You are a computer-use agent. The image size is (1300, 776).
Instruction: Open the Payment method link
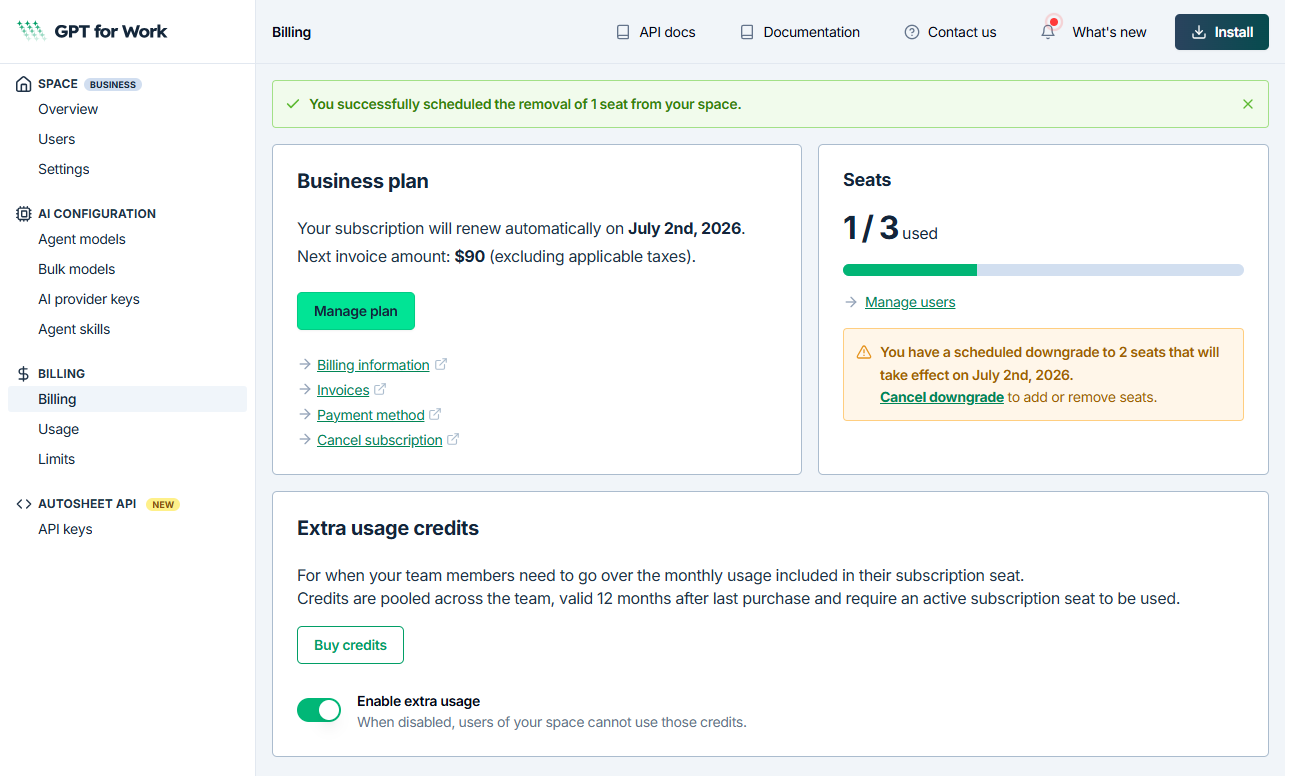pos(371,415)
